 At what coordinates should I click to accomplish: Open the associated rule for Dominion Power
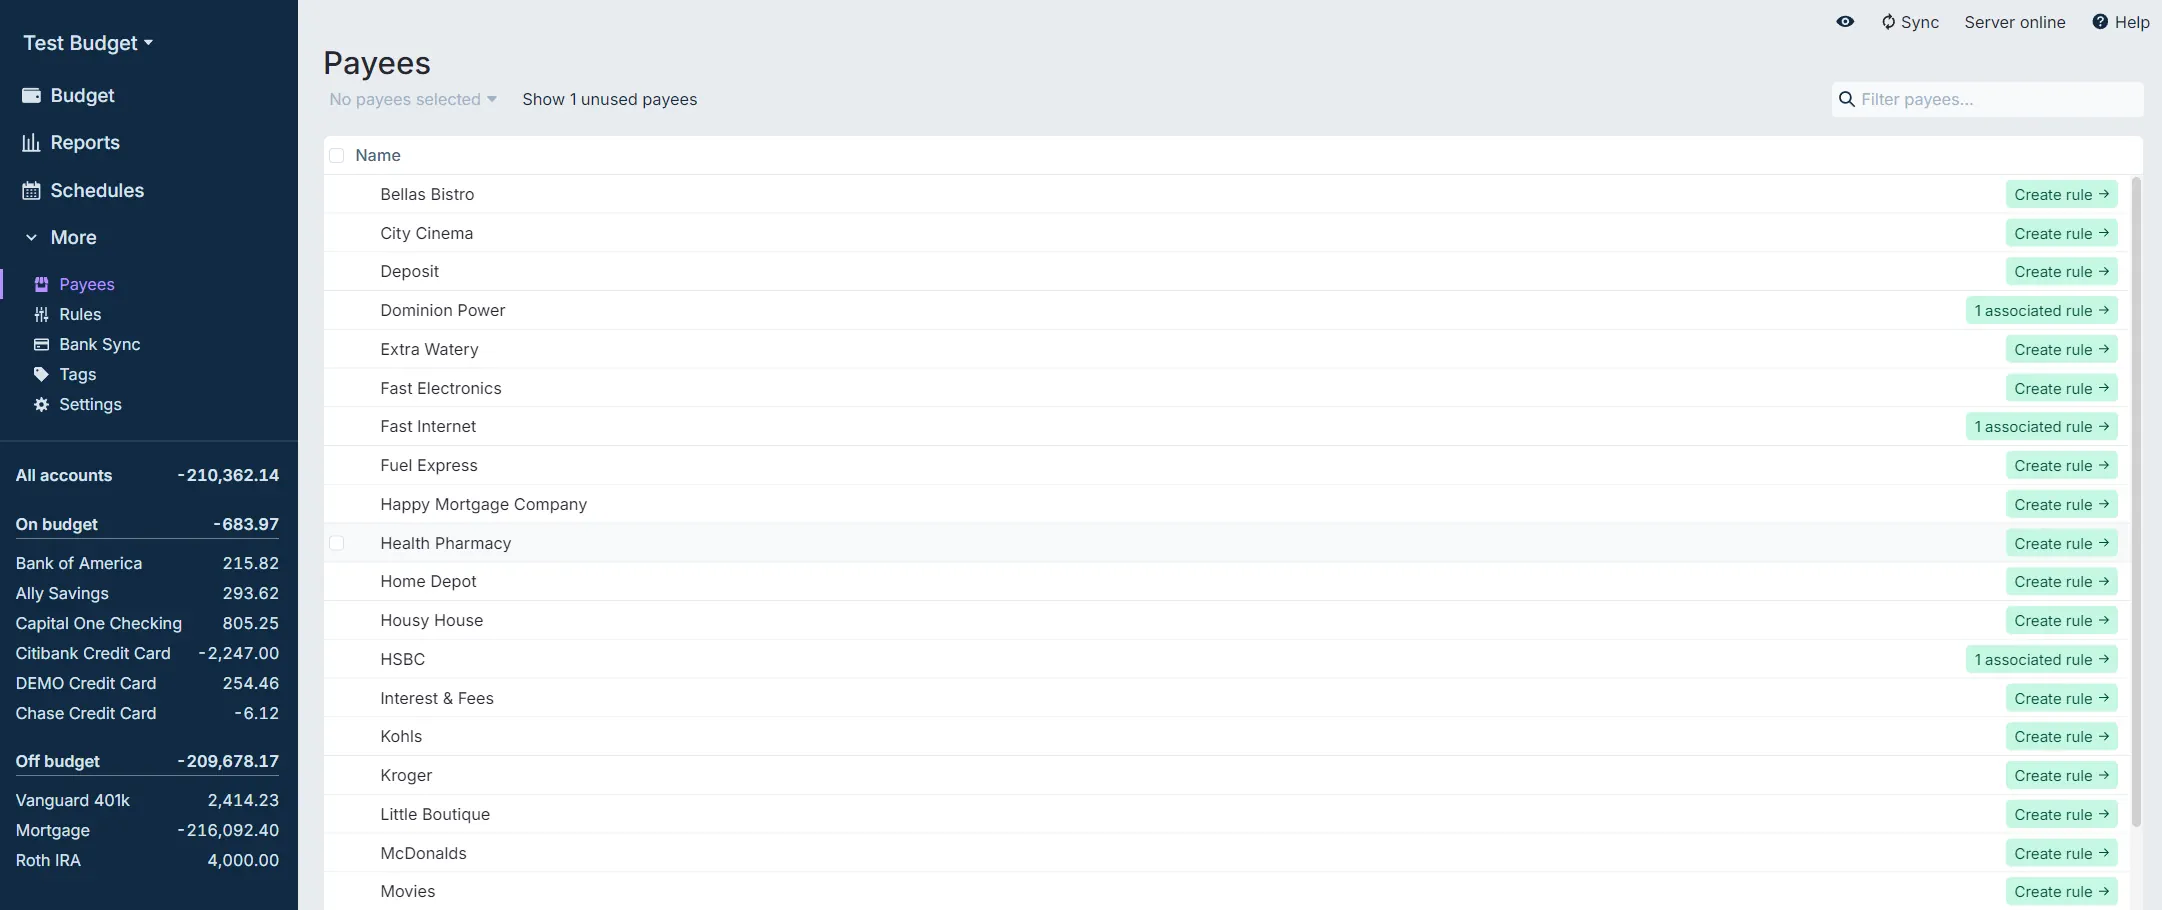(2042, 310)
